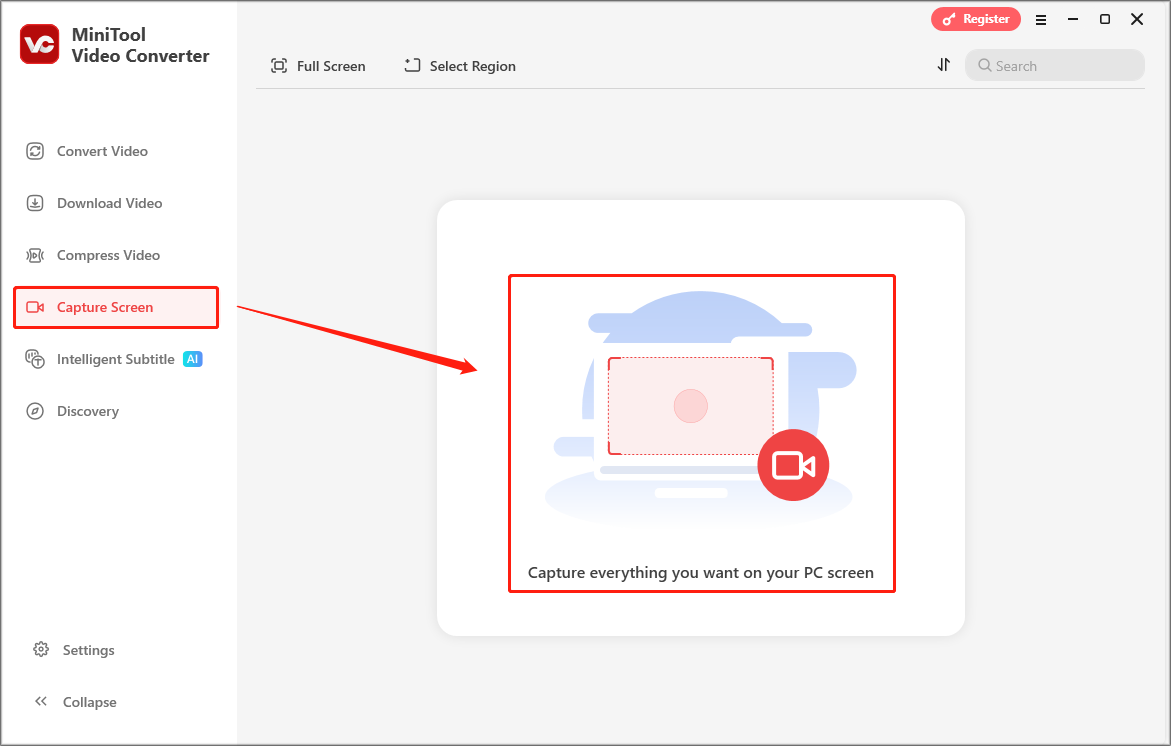Select the AI badge next to Intelligent Subtitle
Screen dimensions: 1171x746
click(191, 358)
